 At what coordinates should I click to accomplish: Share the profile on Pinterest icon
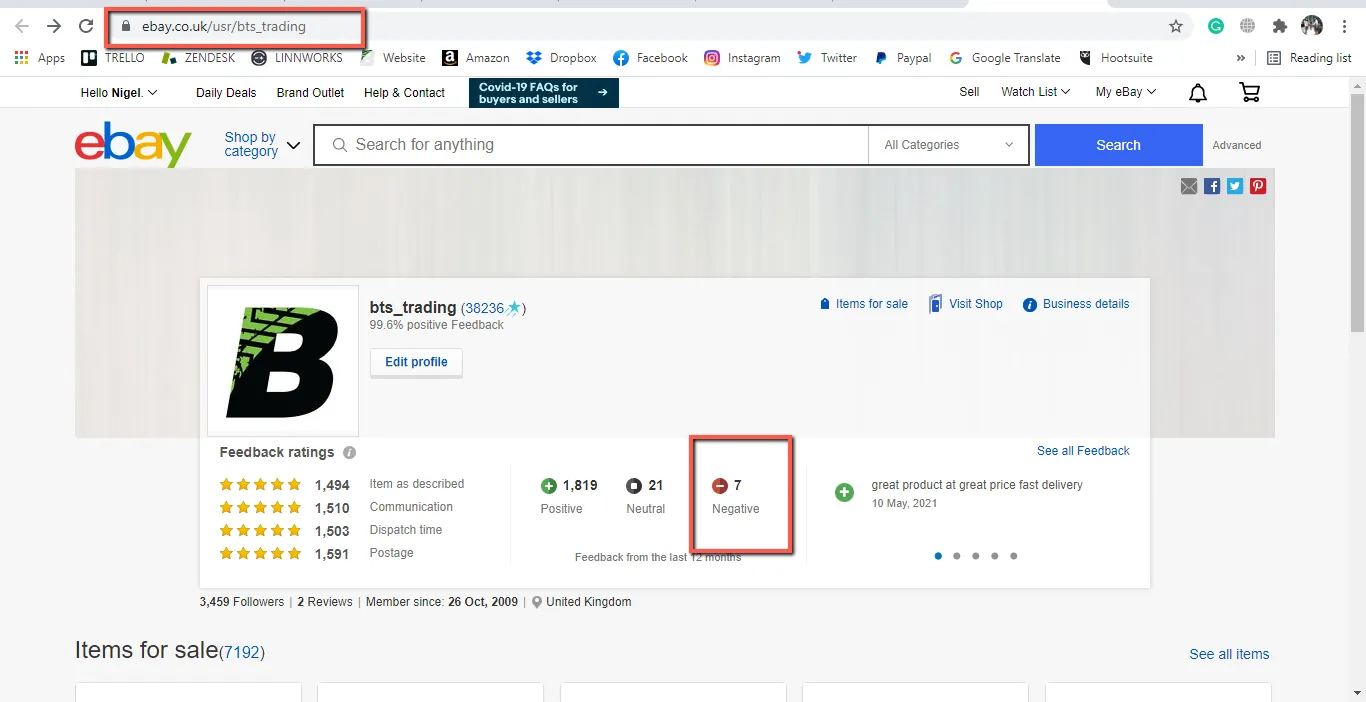tap(1258, 186)
